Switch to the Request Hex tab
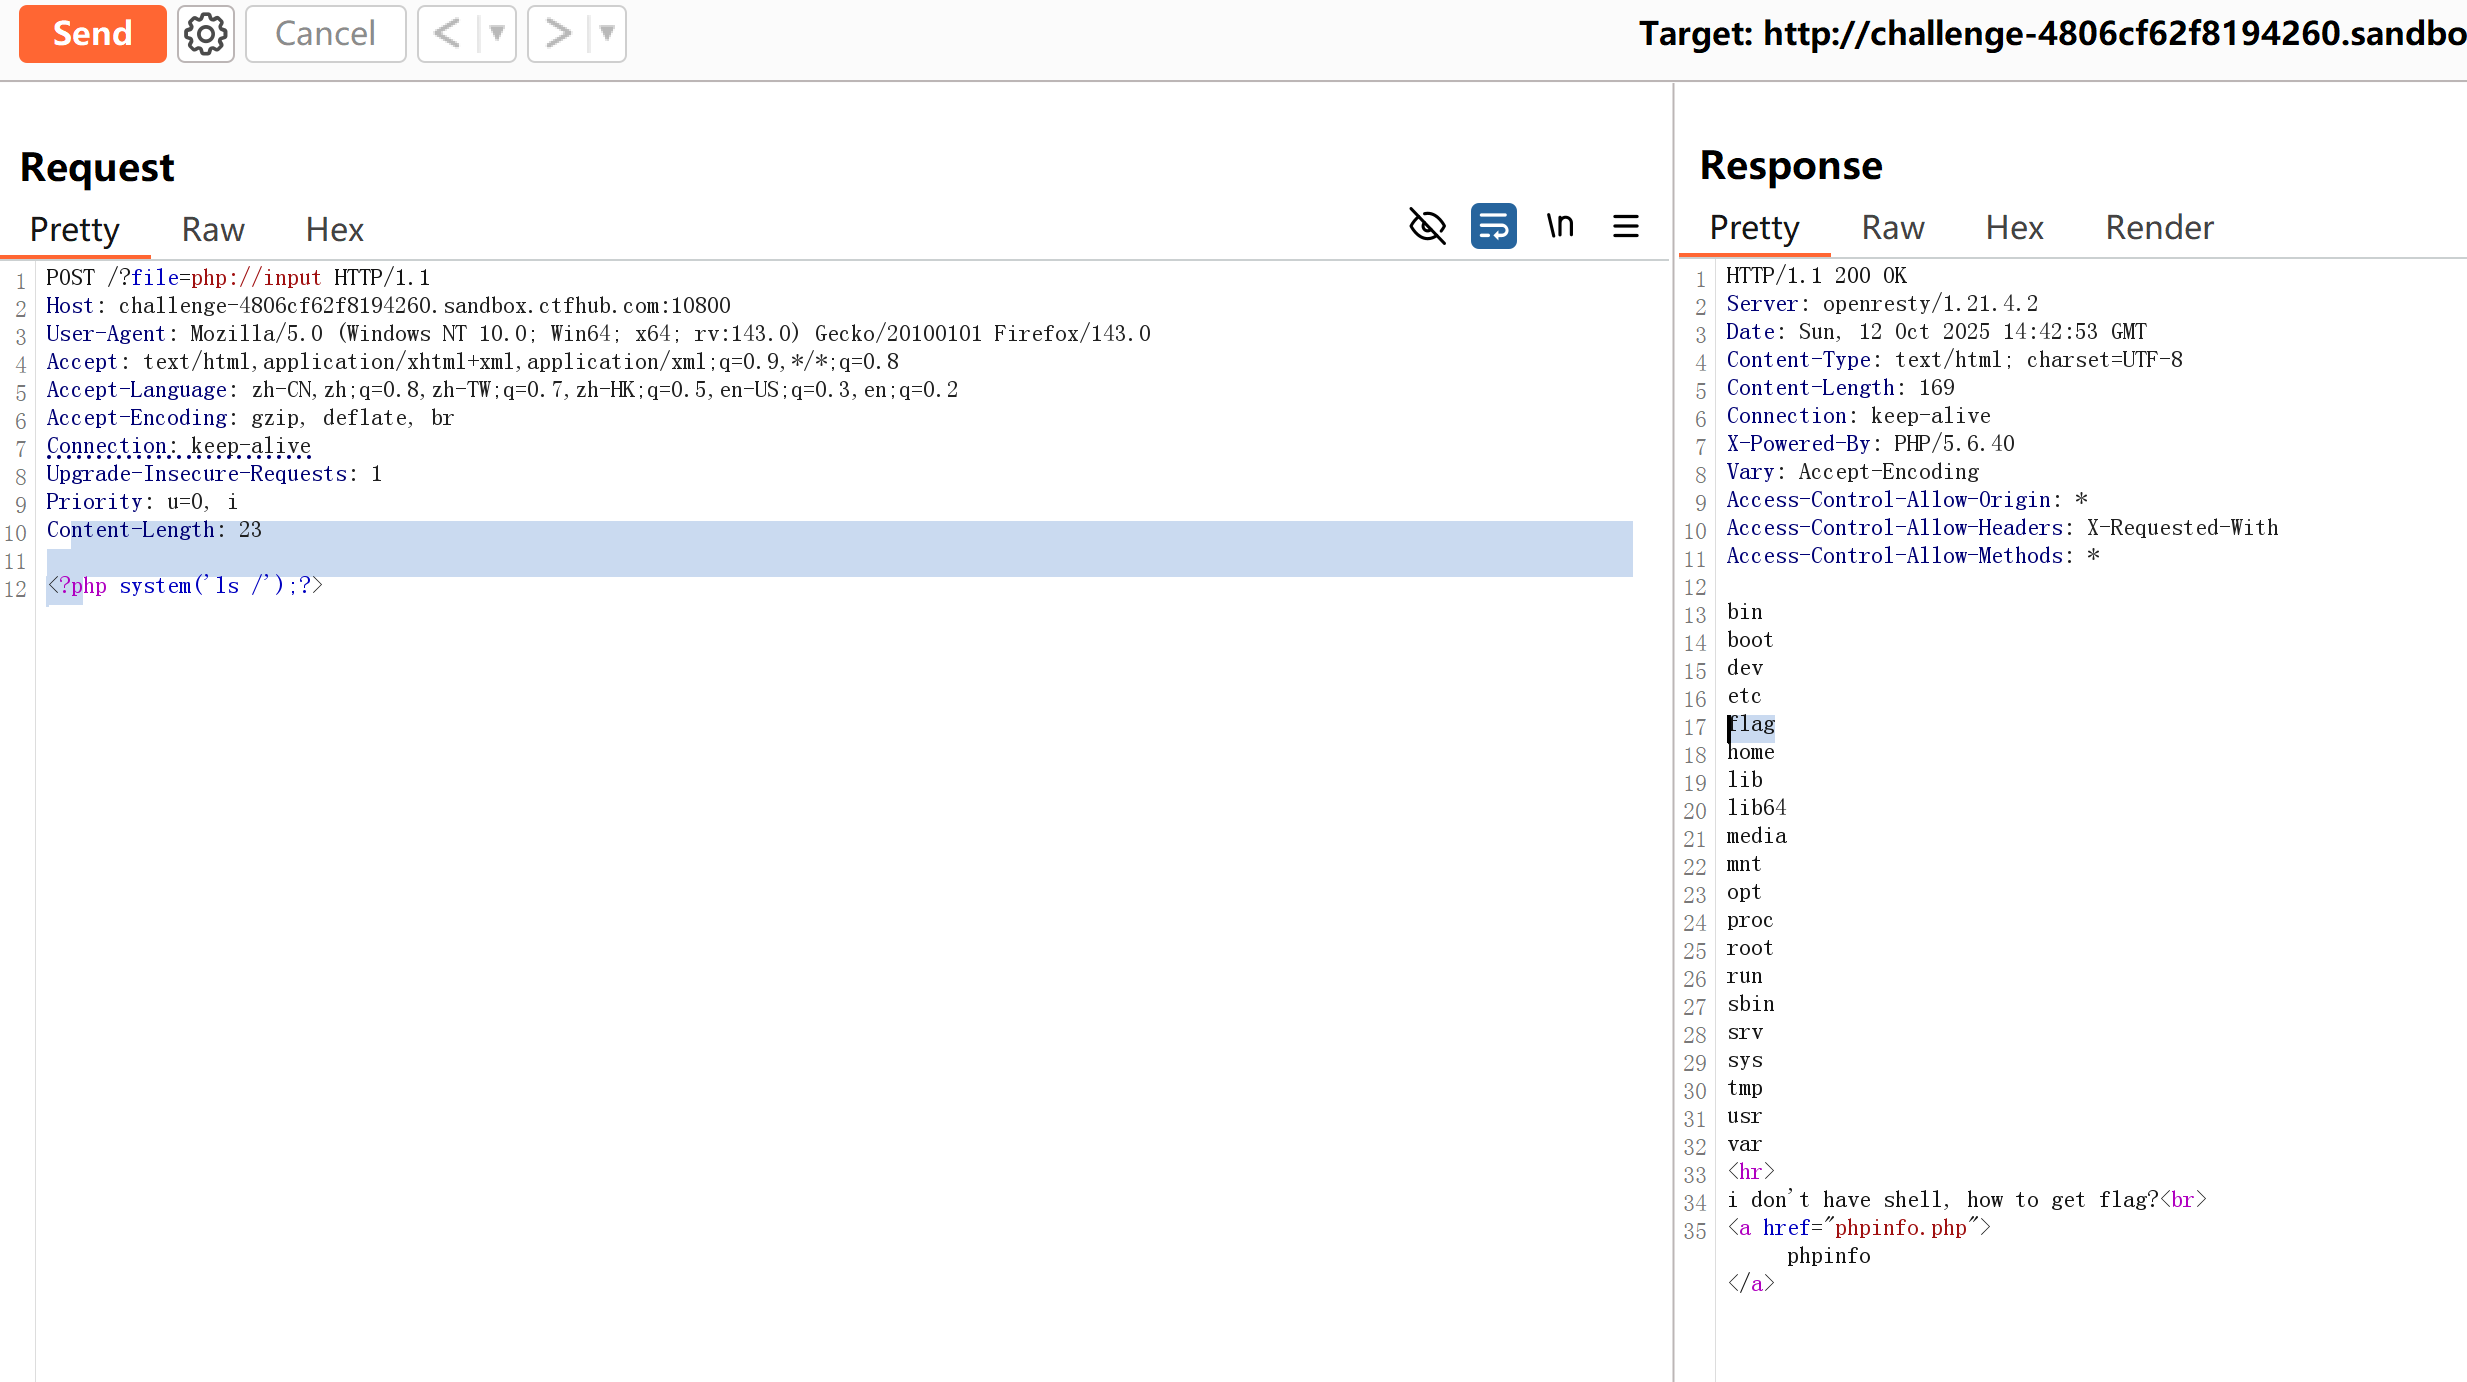2467x1382 pixels. tap(334, 230)
